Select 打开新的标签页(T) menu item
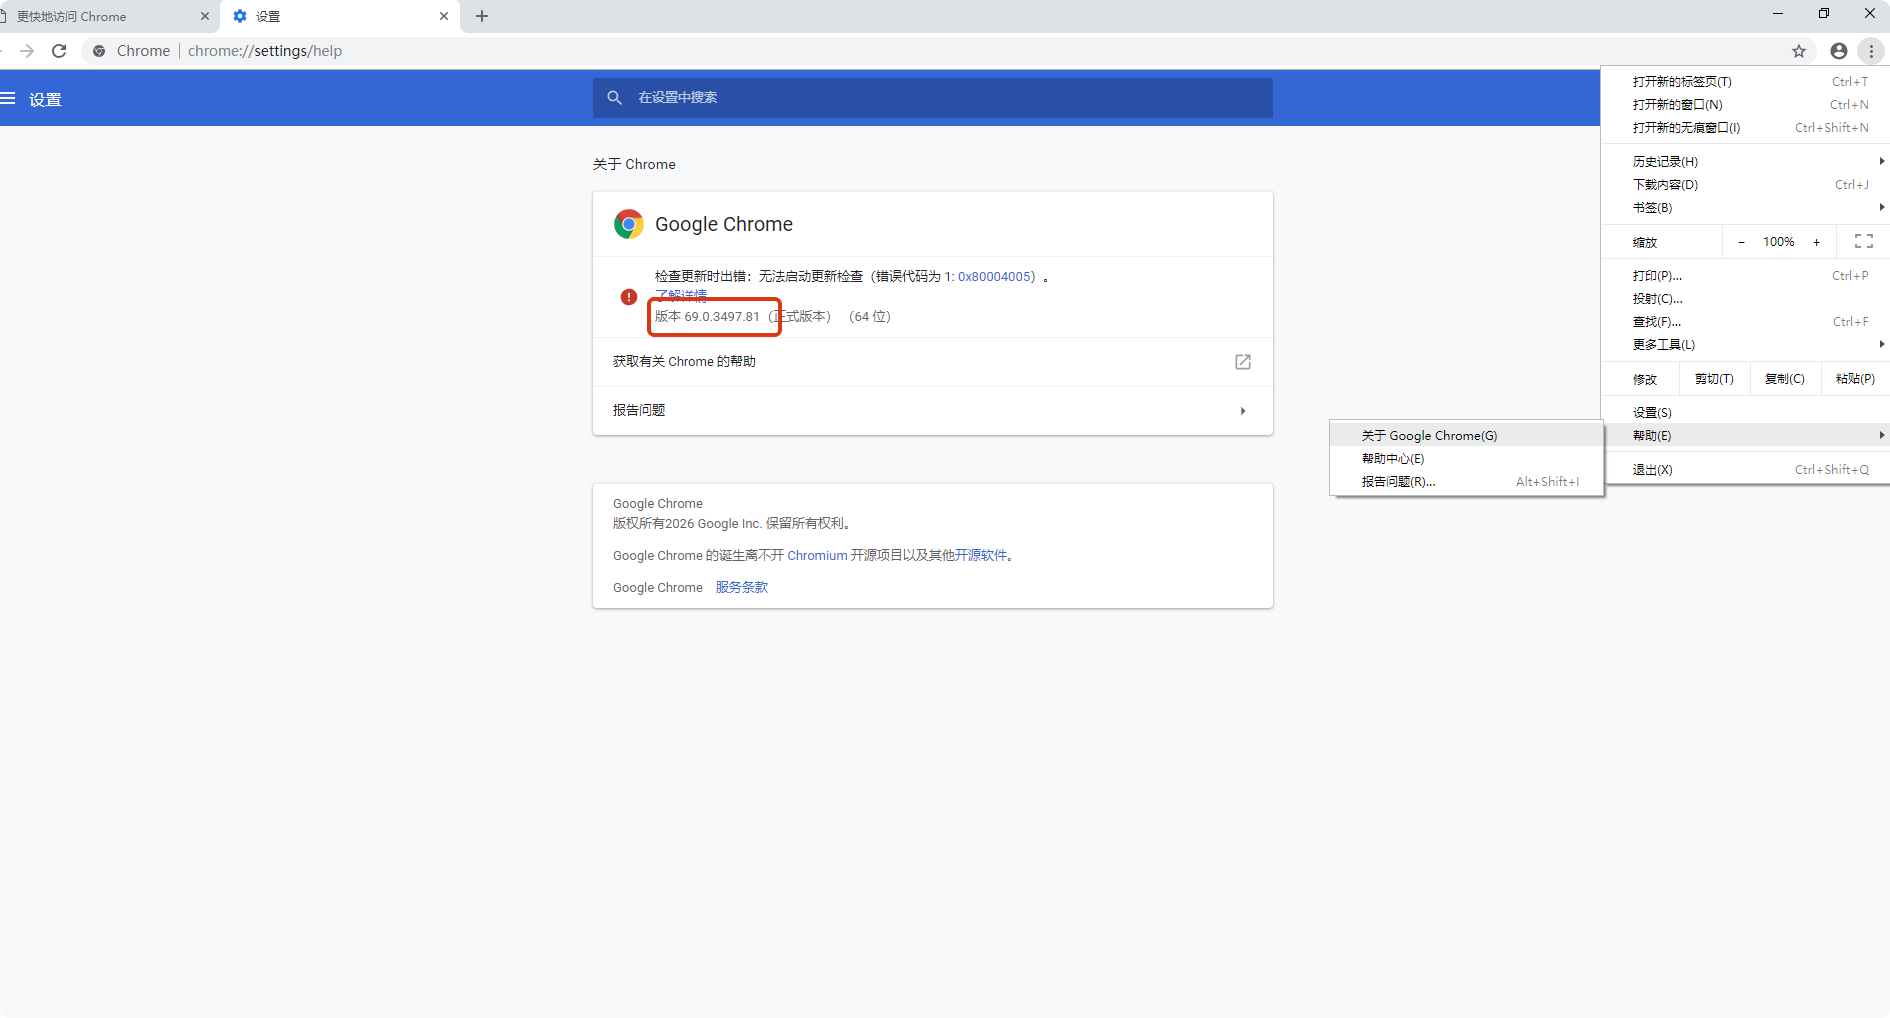The width and height of the screenshot is (1890, 1018). 1745,81
